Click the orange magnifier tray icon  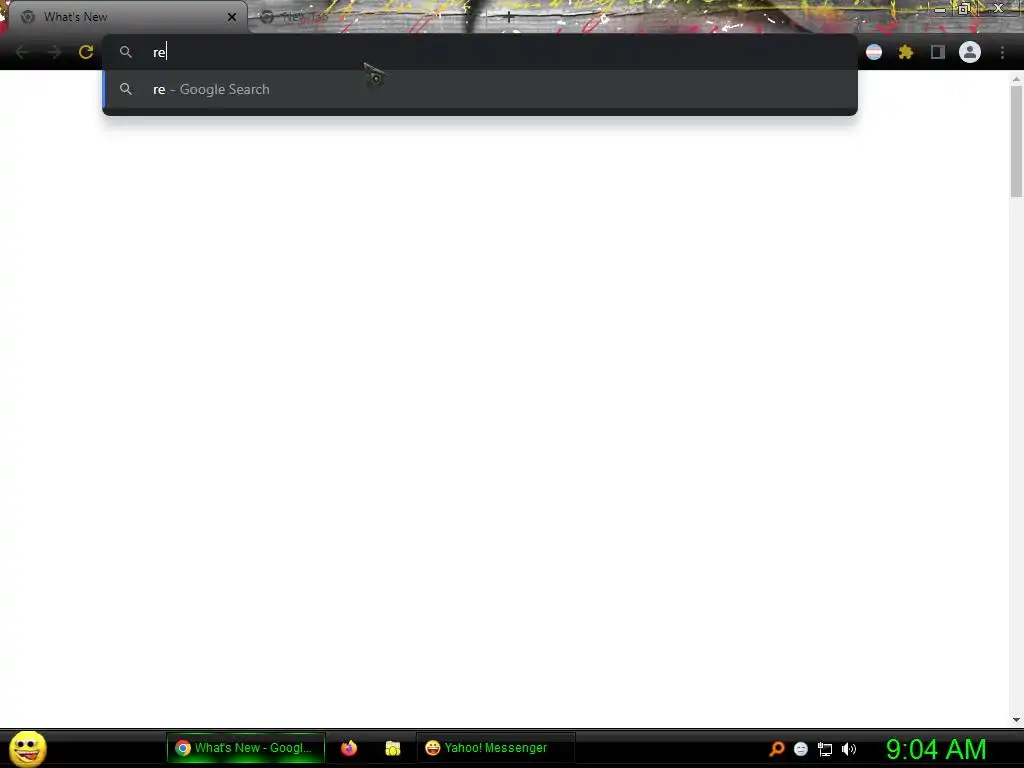click(x=776, y=748)
